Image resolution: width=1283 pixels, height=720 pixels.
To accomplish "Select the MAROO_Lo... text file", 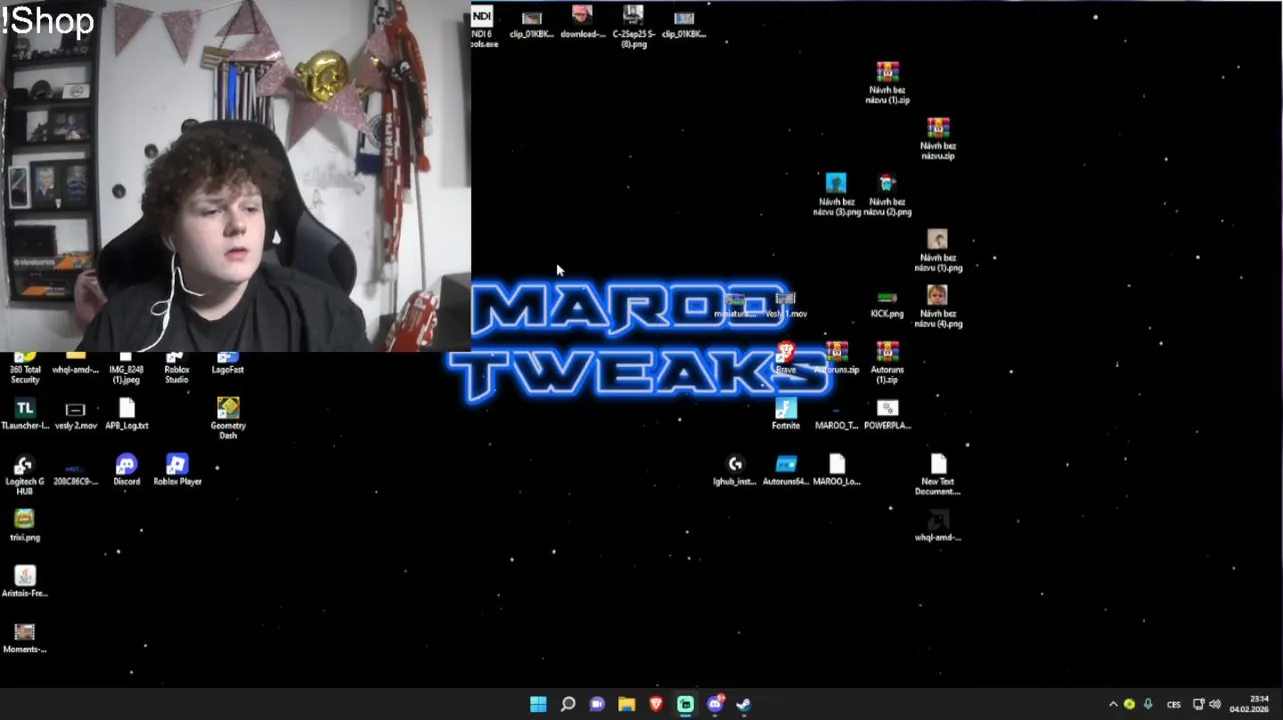I will 837,470.
